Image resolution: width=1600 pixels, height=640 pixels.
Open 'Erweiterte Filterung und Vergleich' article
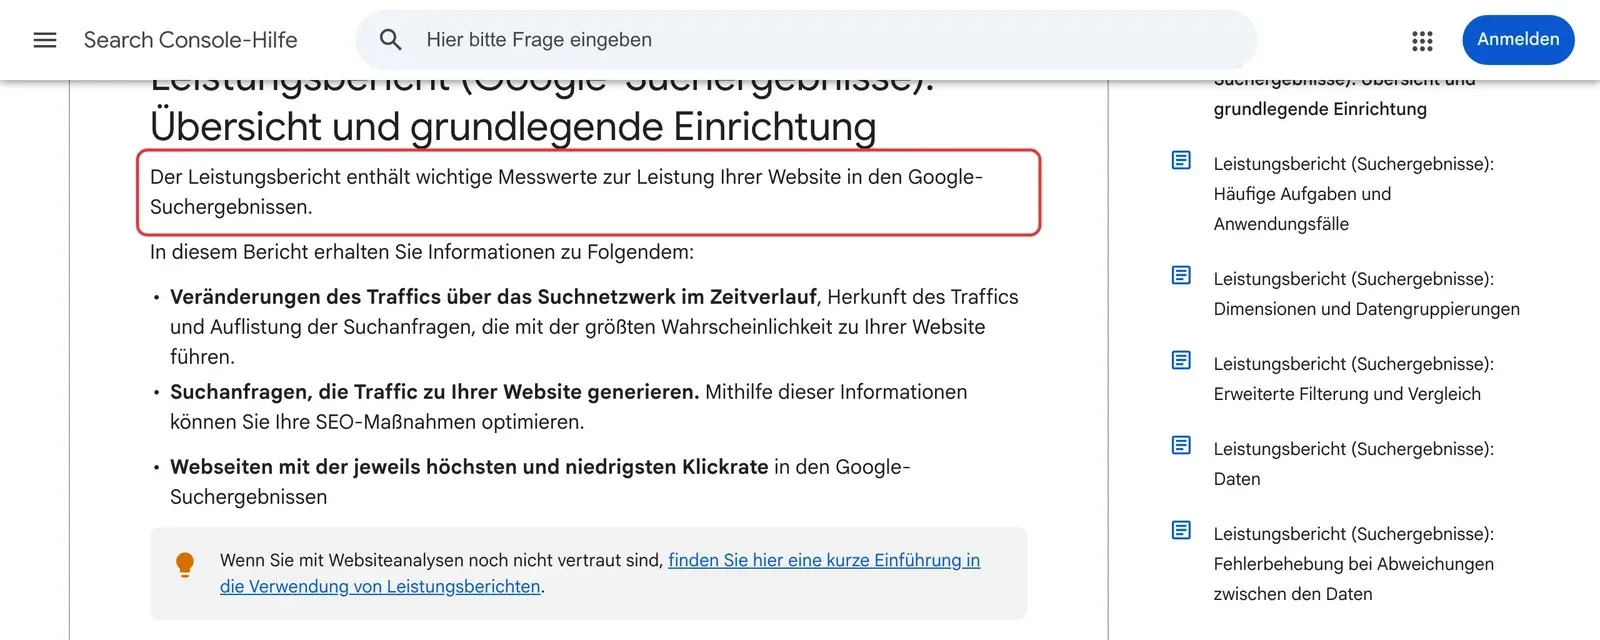[1354, 379]
